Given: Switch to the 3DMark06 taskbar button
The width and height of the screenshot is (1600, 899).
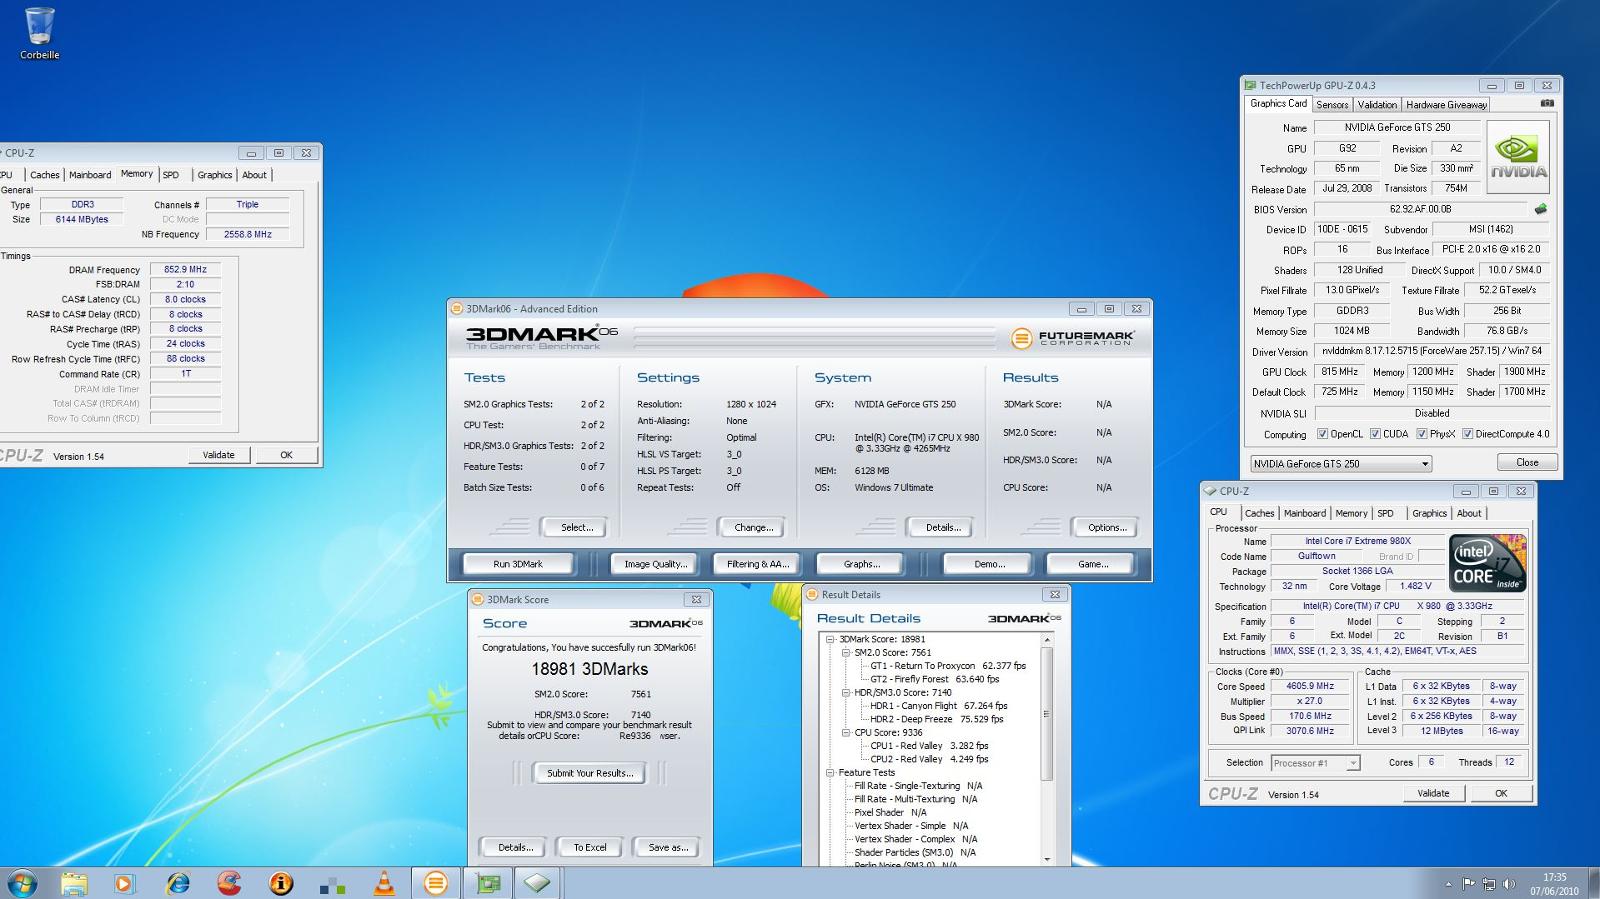Looking at the screenshot, I should [436, 883].
